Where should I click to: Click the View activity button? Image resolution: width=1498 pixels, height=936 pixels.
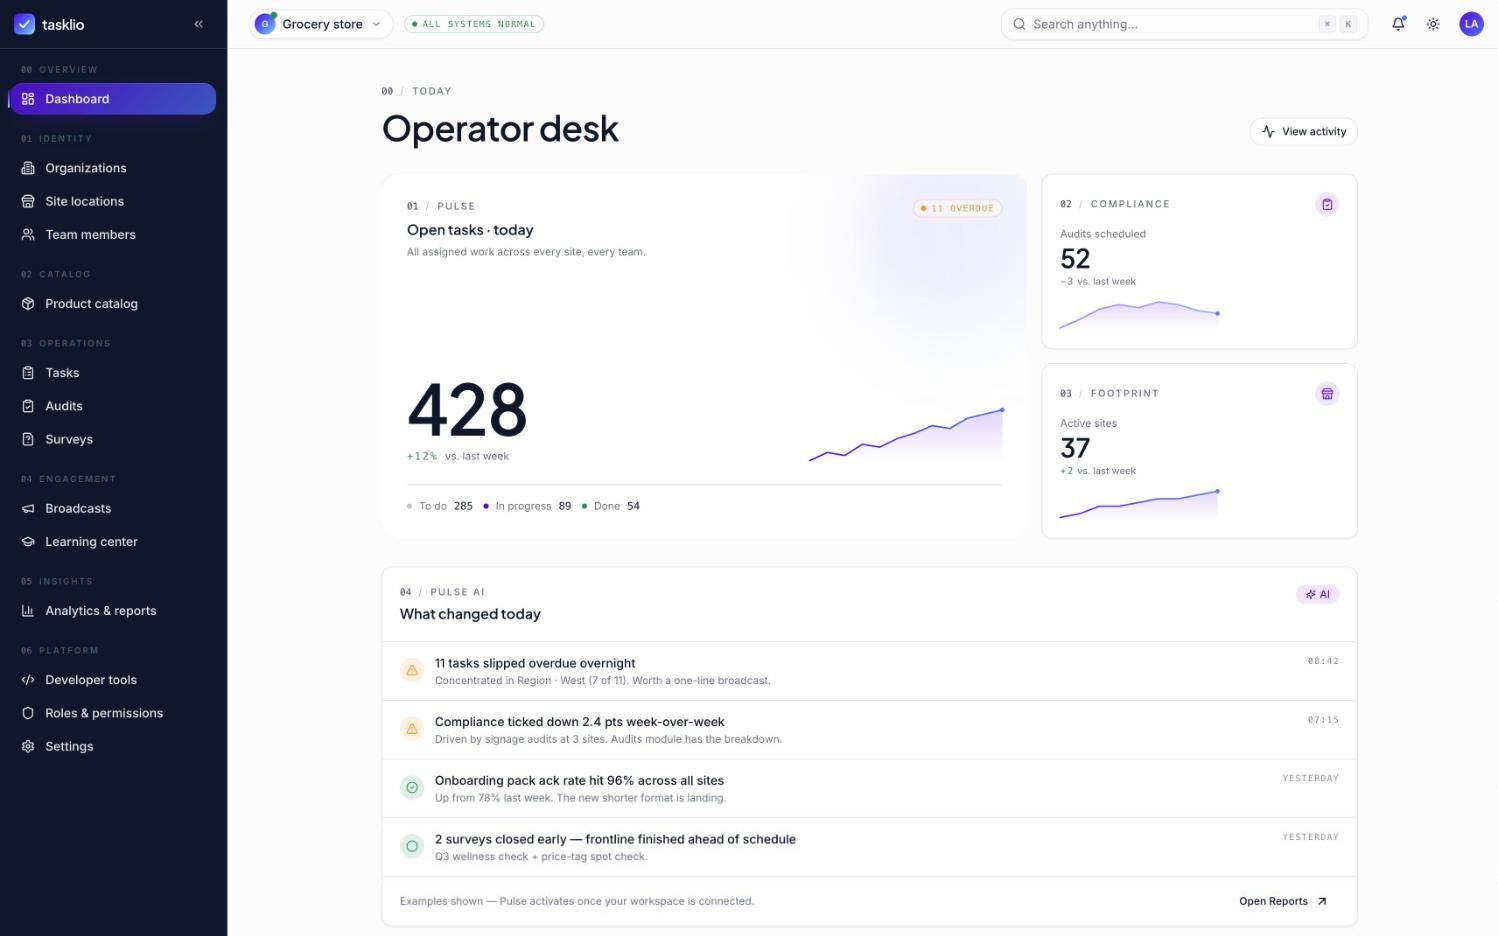click(1303, 131)
